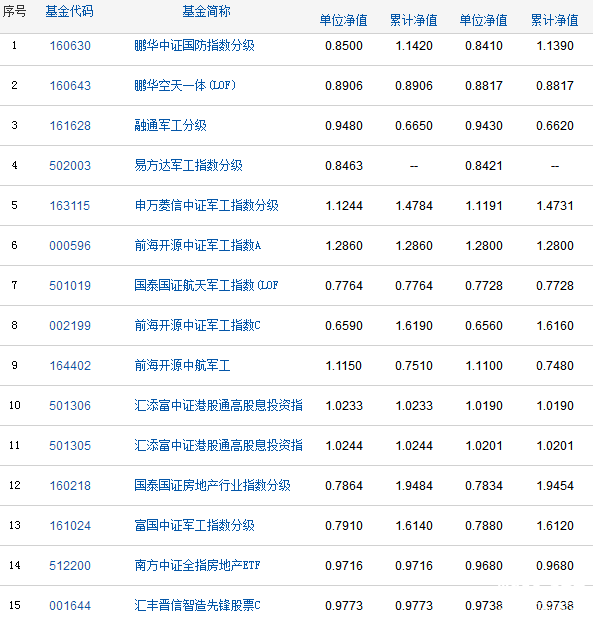Open fund code 160643 link
Screen dimensions: 593x619
pyautogui.click(x=70, y=86)
